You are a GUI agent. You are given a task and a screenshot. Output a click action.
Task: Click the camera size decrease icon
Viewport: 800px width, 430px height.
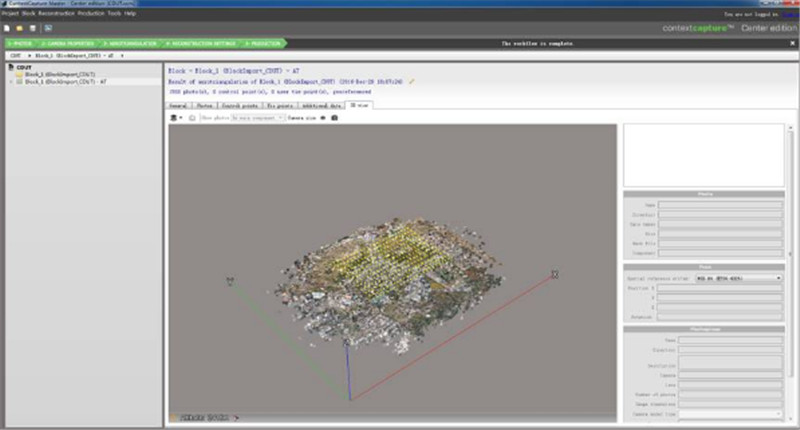323,117
